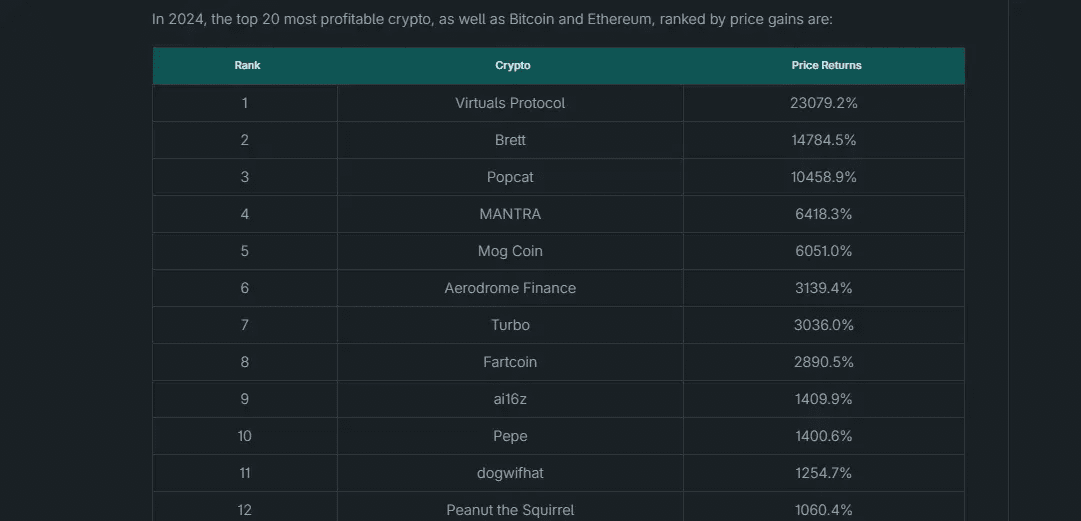Click the Mog Coin cell
The height and width of the screenshot is (521, 1081).
coord(510,252)
